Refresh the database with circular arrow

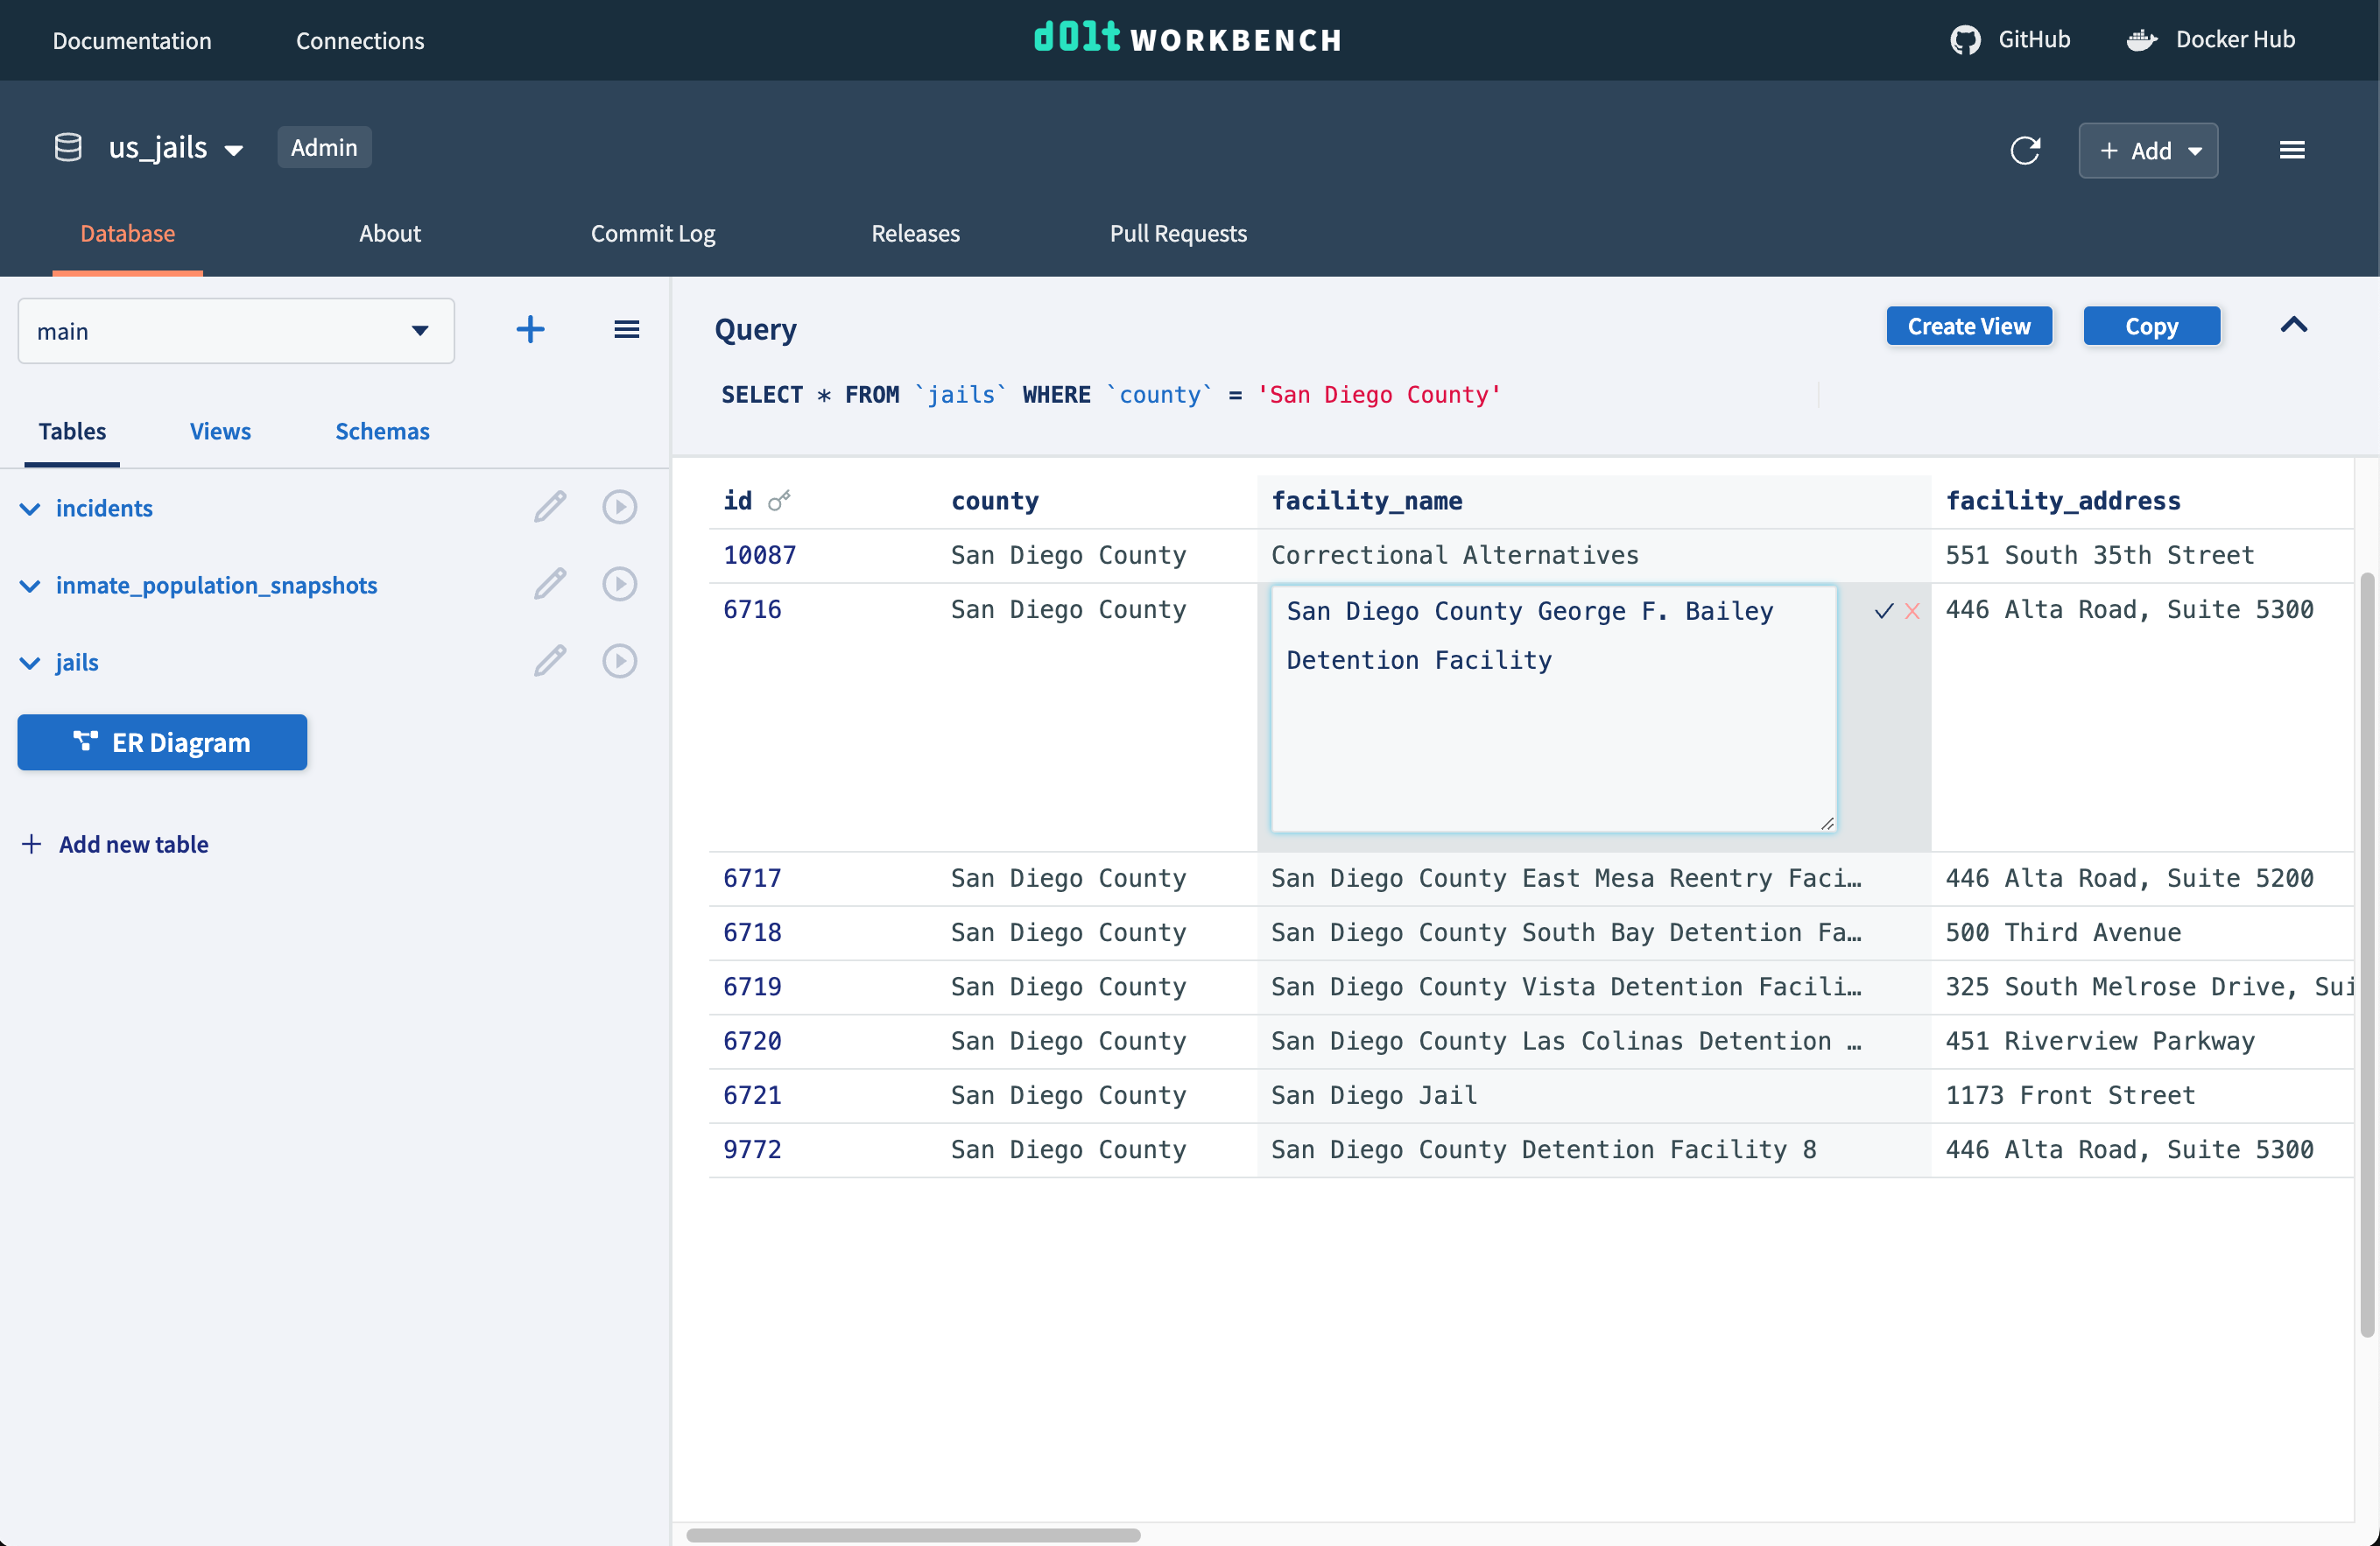coord(2025,150)
